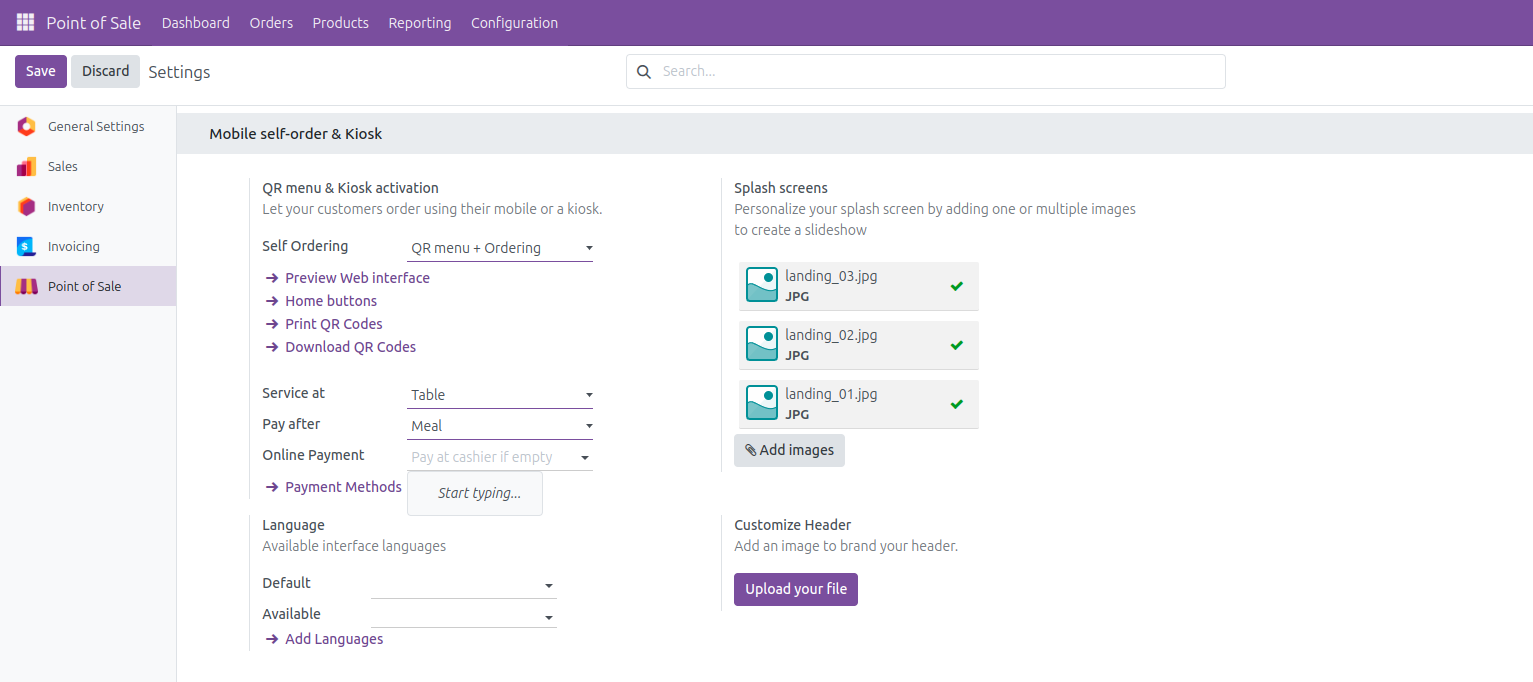The height and width of the screenshot is (682, 1533).
Task: Click the Upload your file button
Action: coord(795,589)
